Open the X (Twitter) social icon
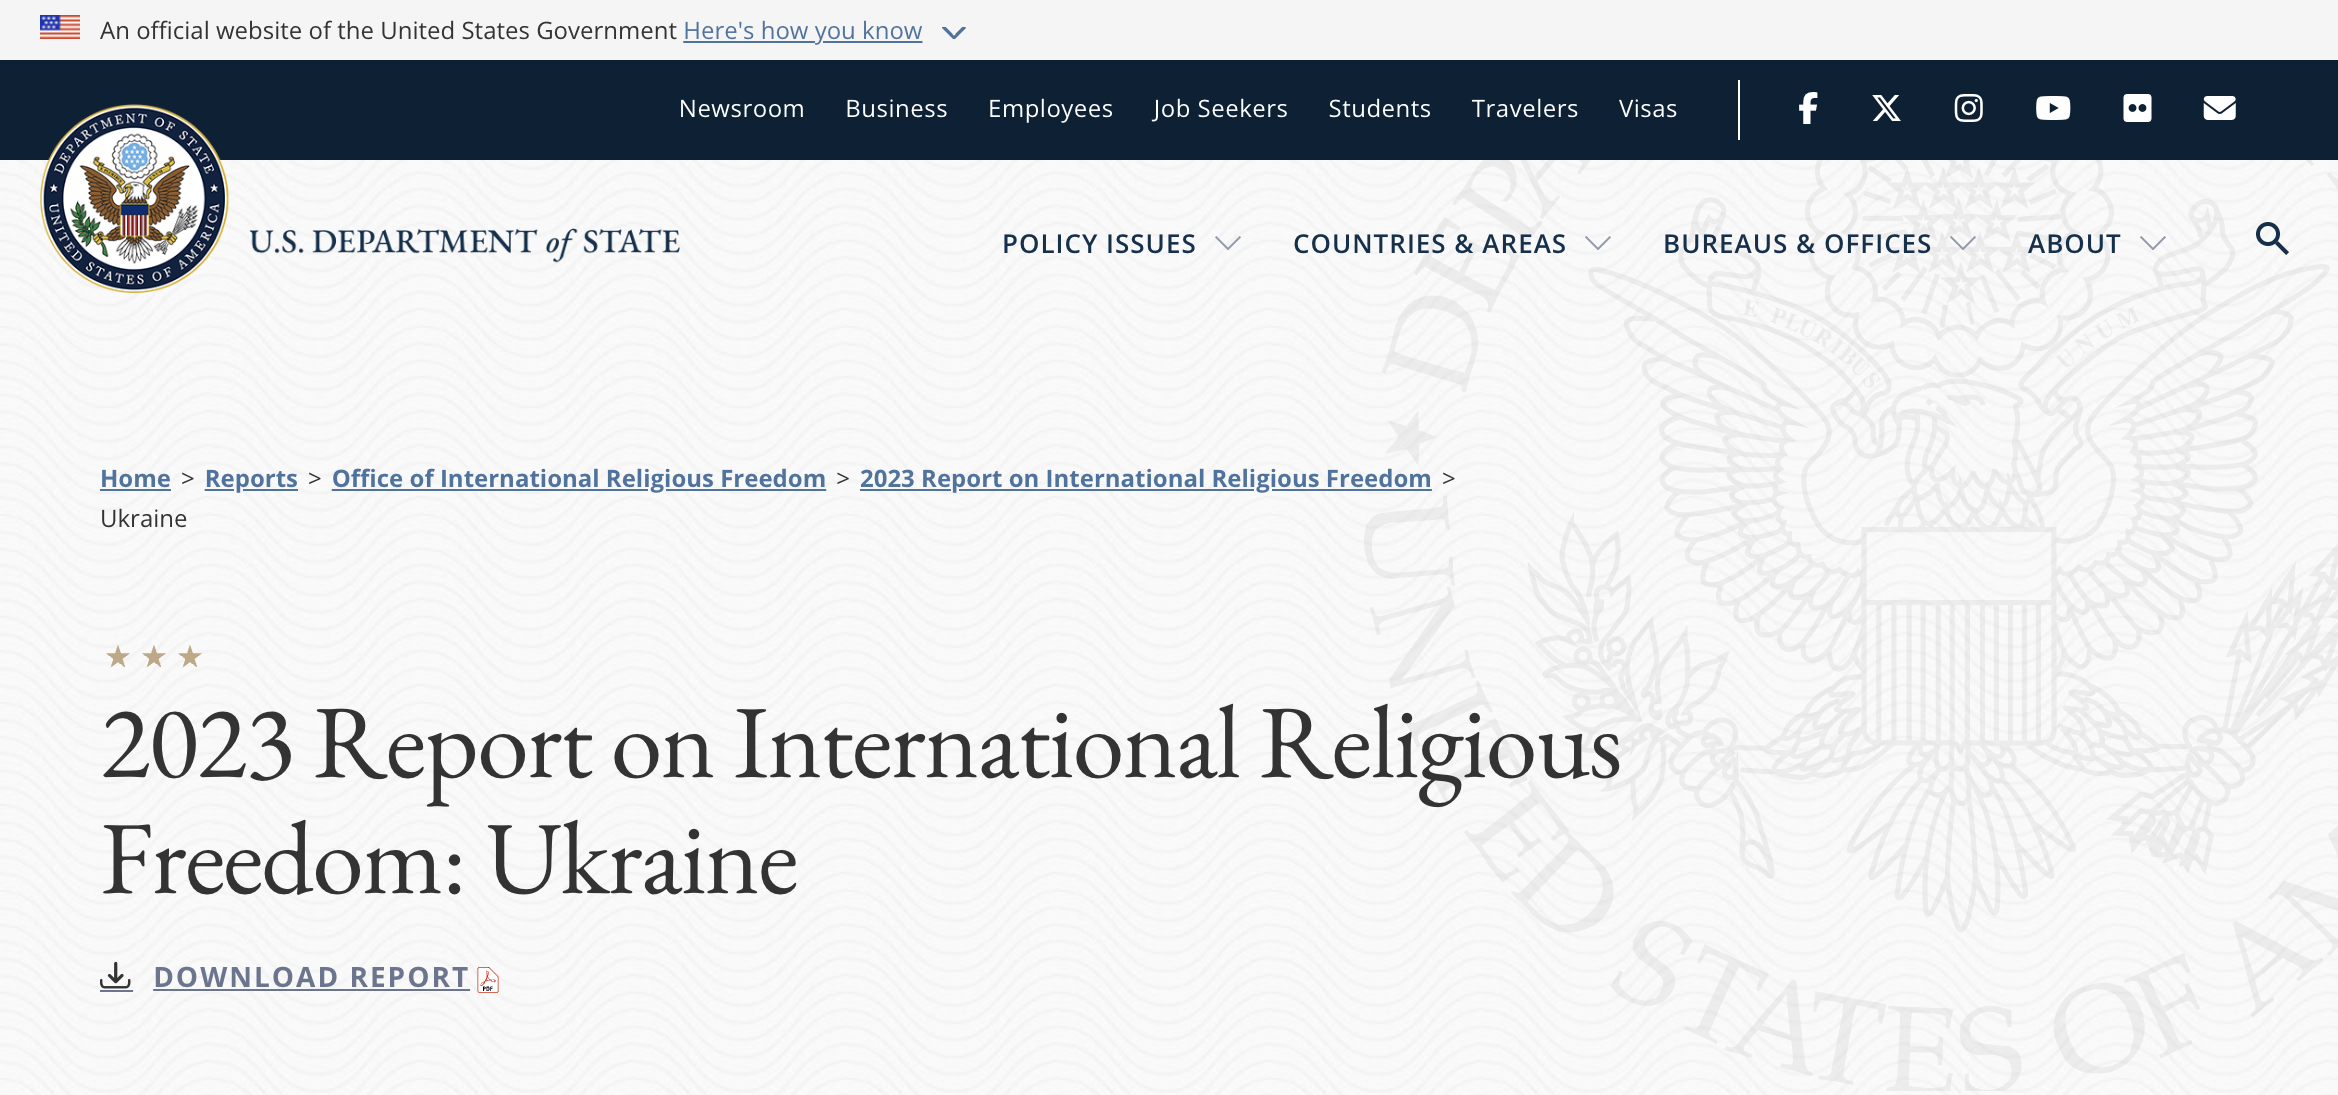The height and width of the screenshot is (1095, 2338). click(x=1887, y=108)
